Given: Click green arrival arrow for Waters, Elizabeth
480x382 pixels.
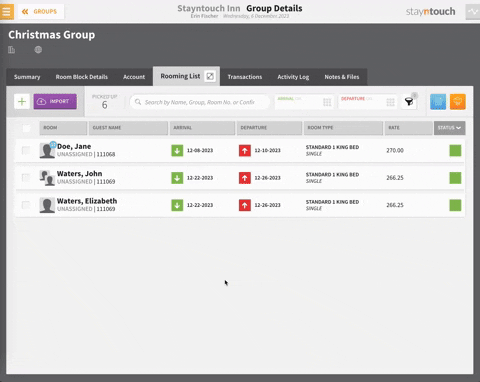Looking at the screenshot, I should (177, 205).
